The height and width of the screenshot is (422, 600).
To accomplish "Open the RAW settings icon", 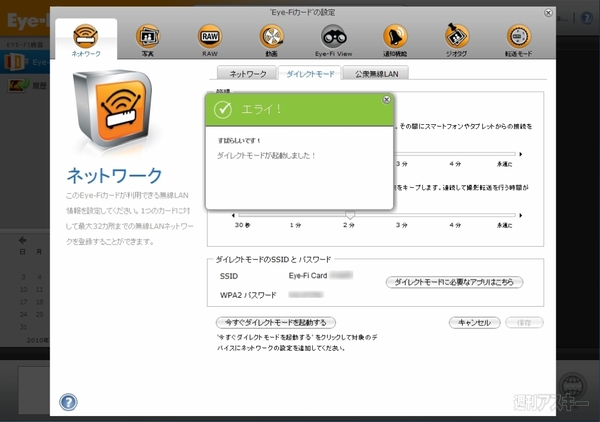I will (x=210, y=40).
